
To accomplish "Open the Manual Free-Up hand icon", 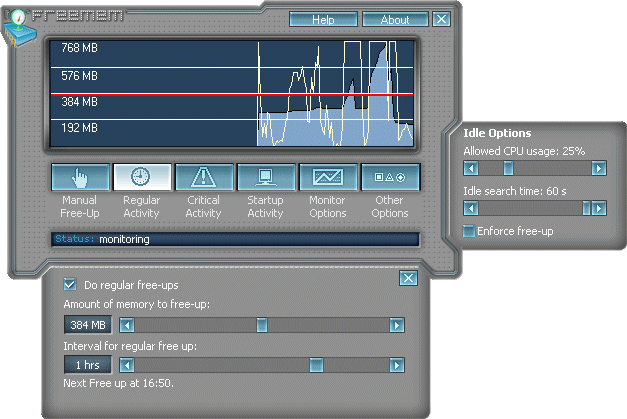I will coord(80,177).
